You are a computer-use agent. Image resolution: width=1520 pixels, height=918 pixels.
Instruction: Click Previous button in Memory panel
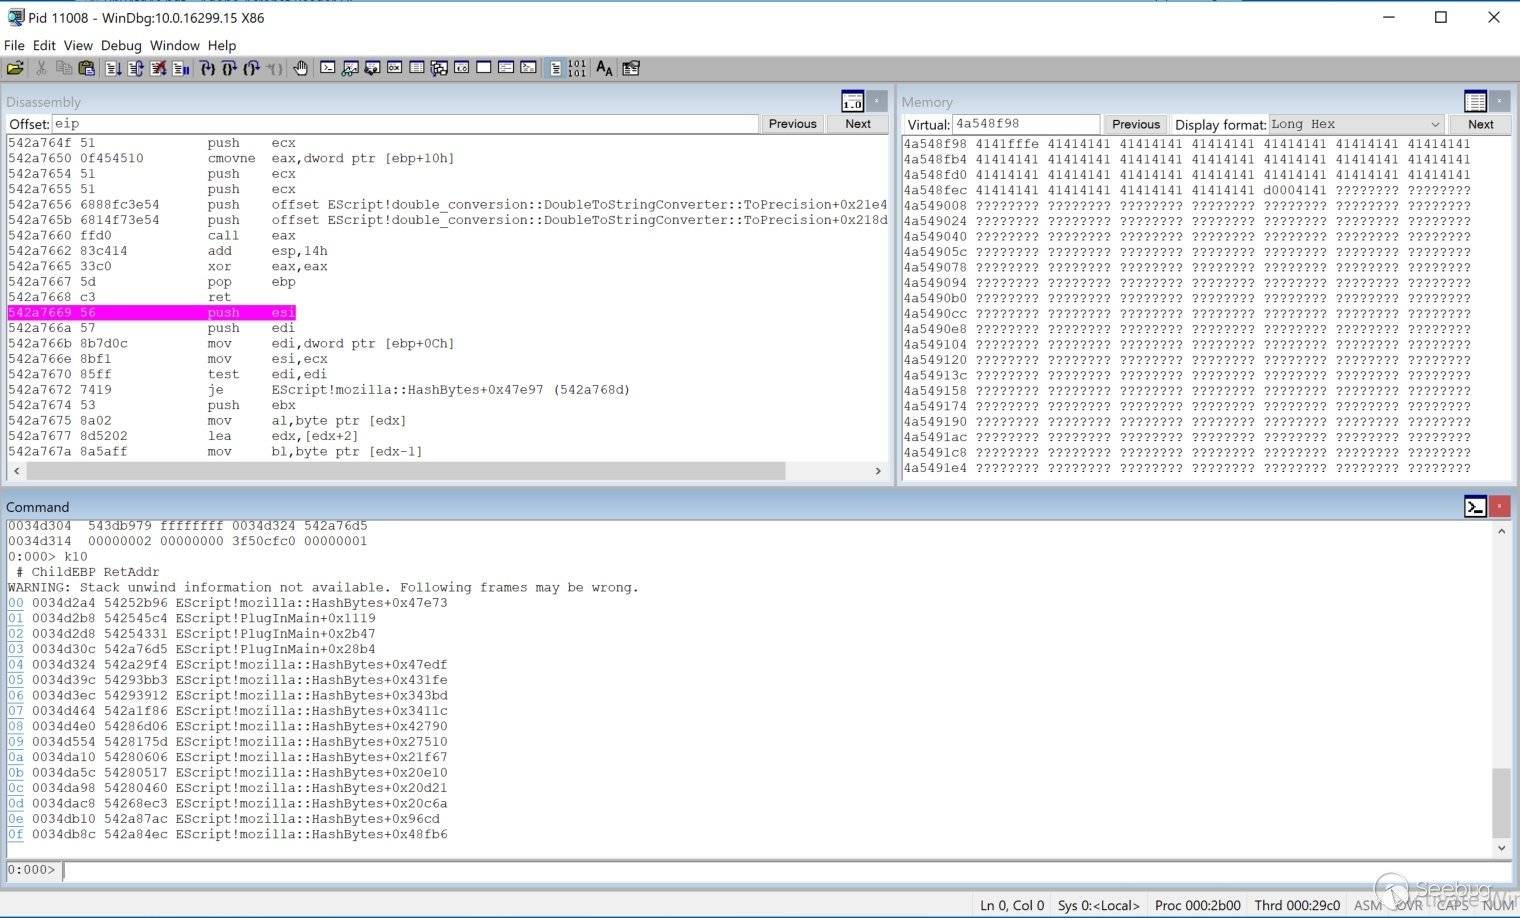tap(1136, 124)
